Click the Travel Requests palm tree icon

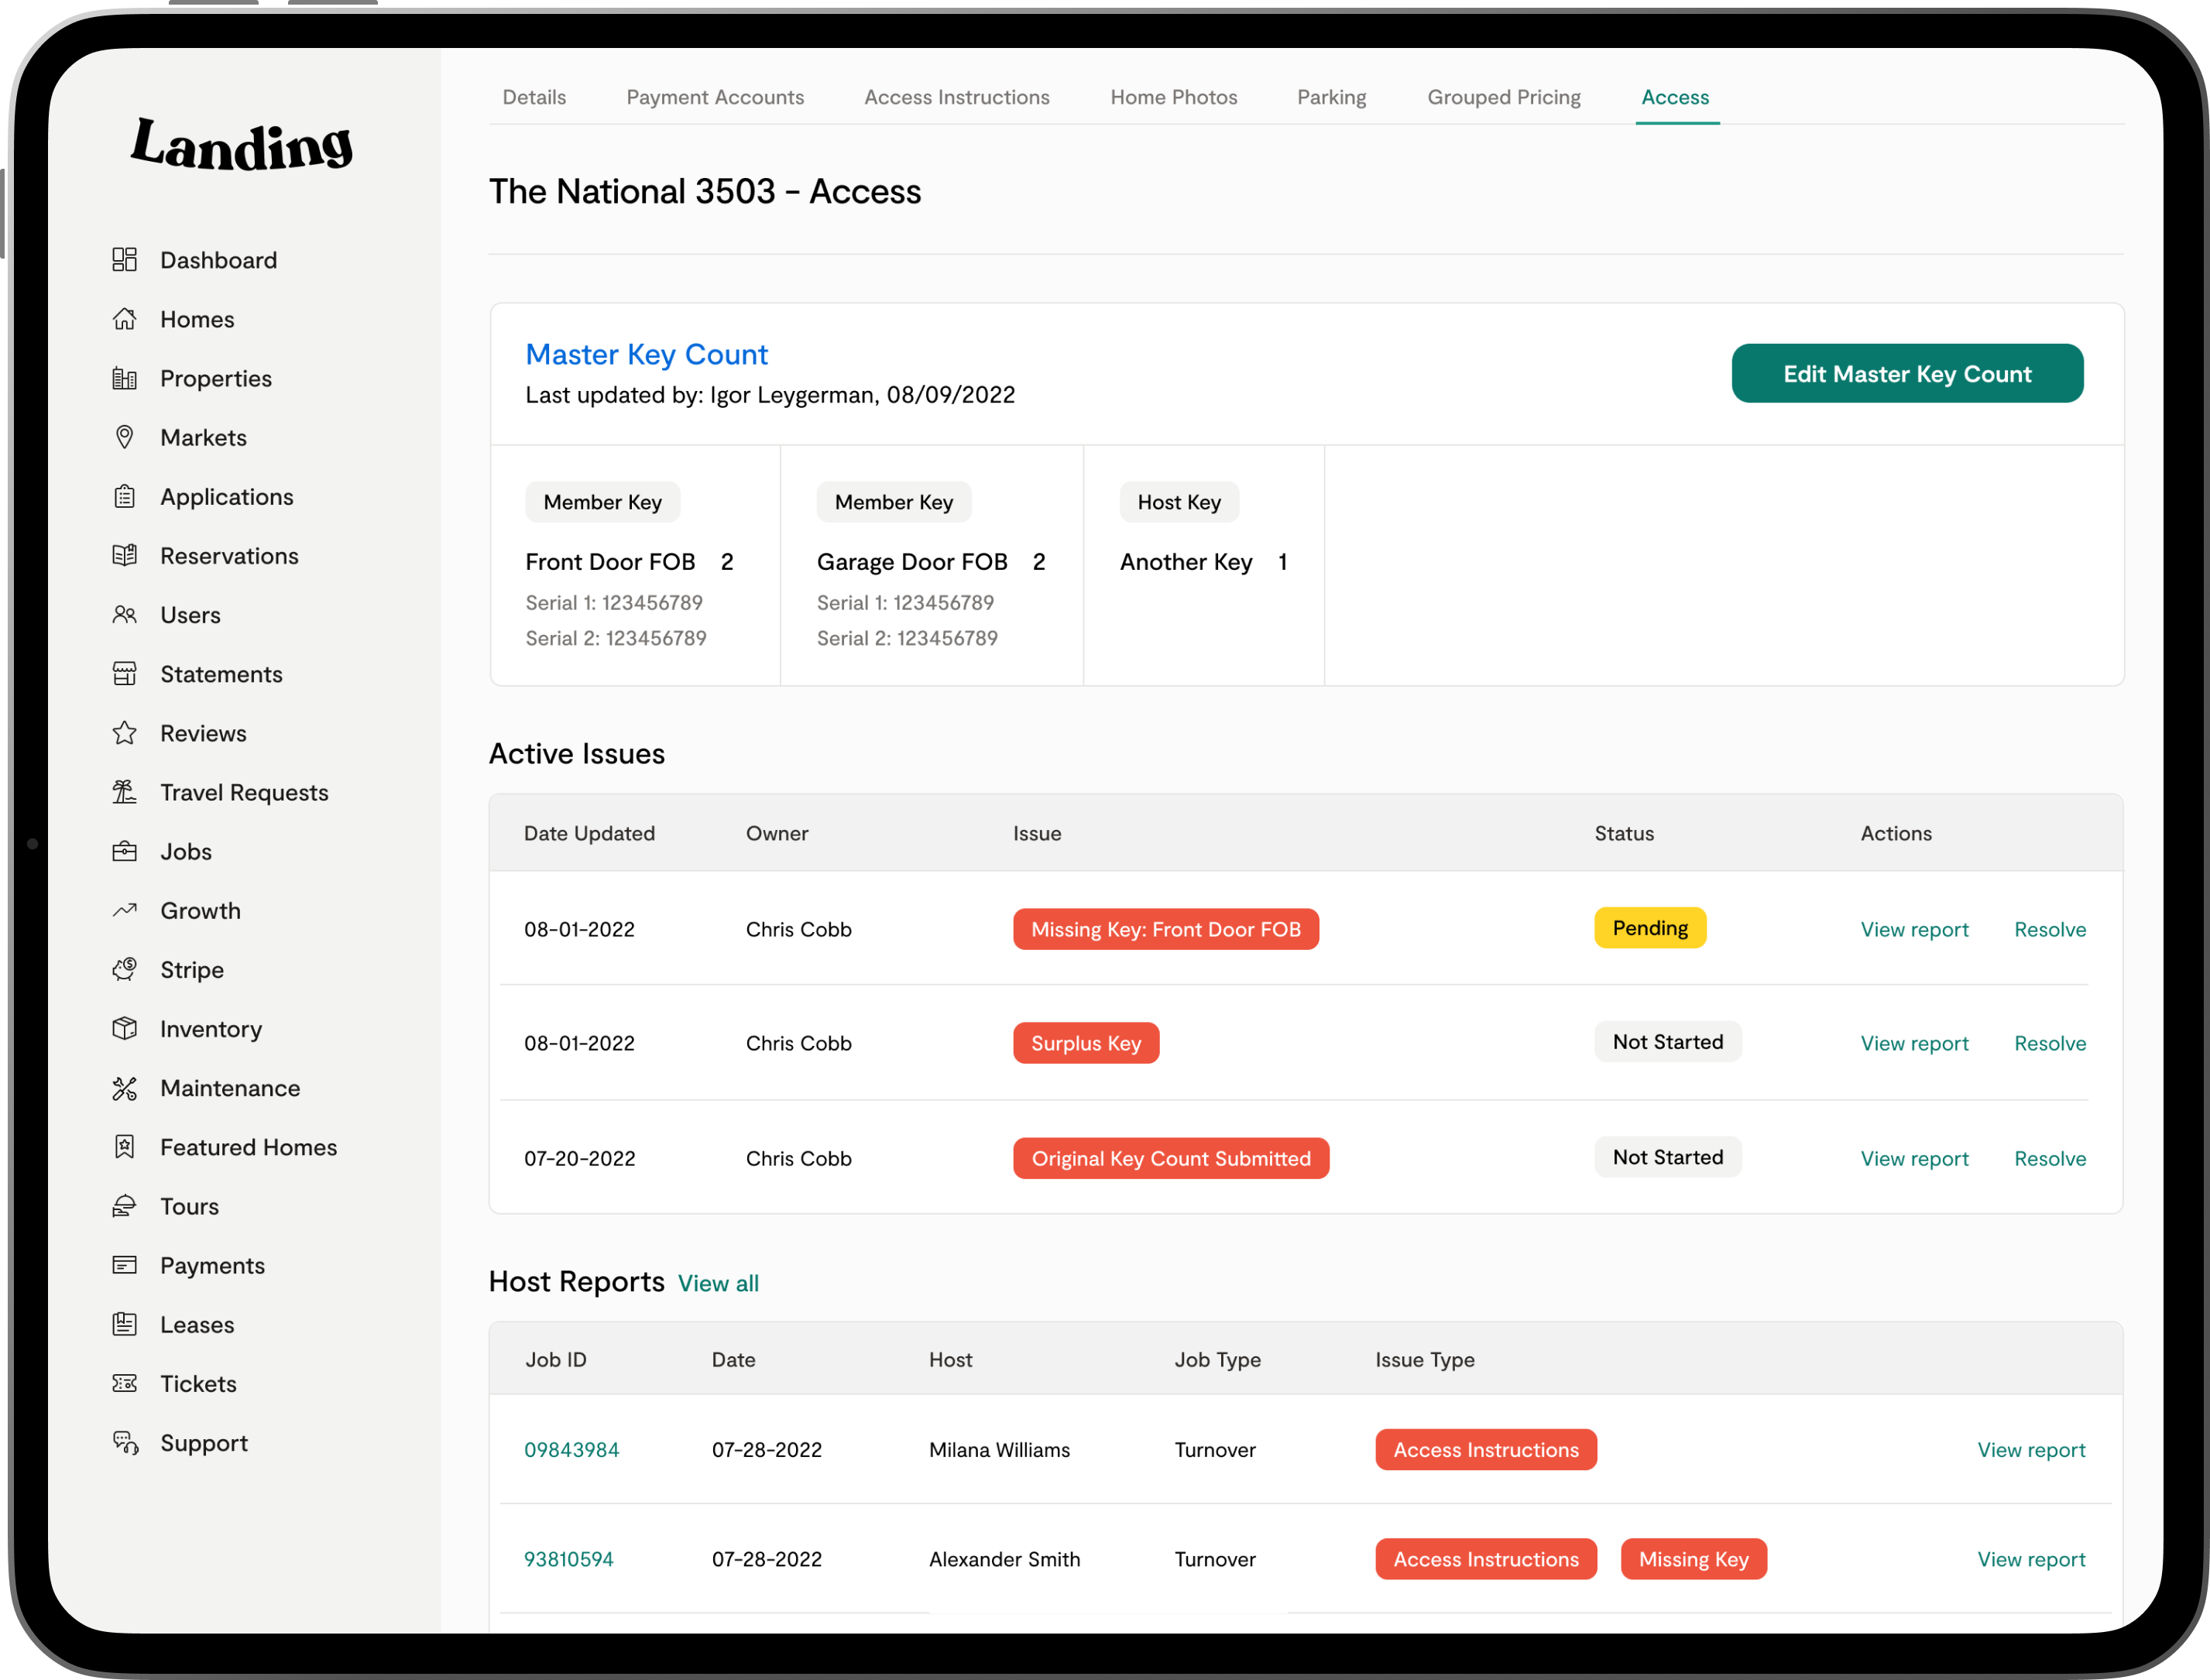click(x=124, y=792)
